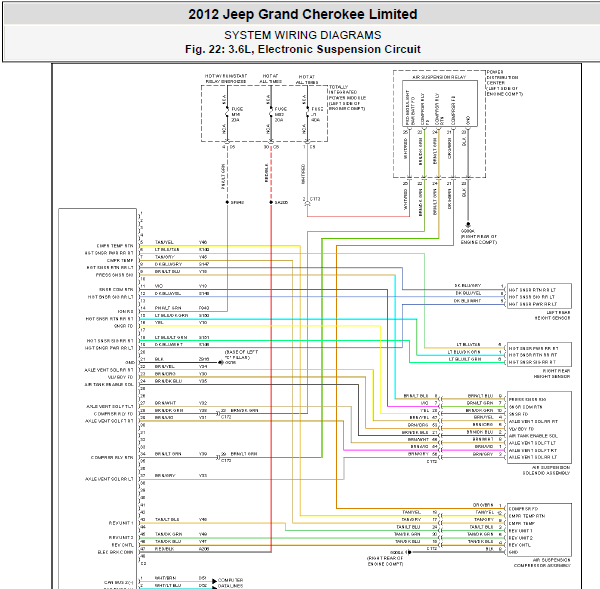Click the "VIO" wire label at module pin 11
The image size is (600, 589).
[x=158, y=286]
